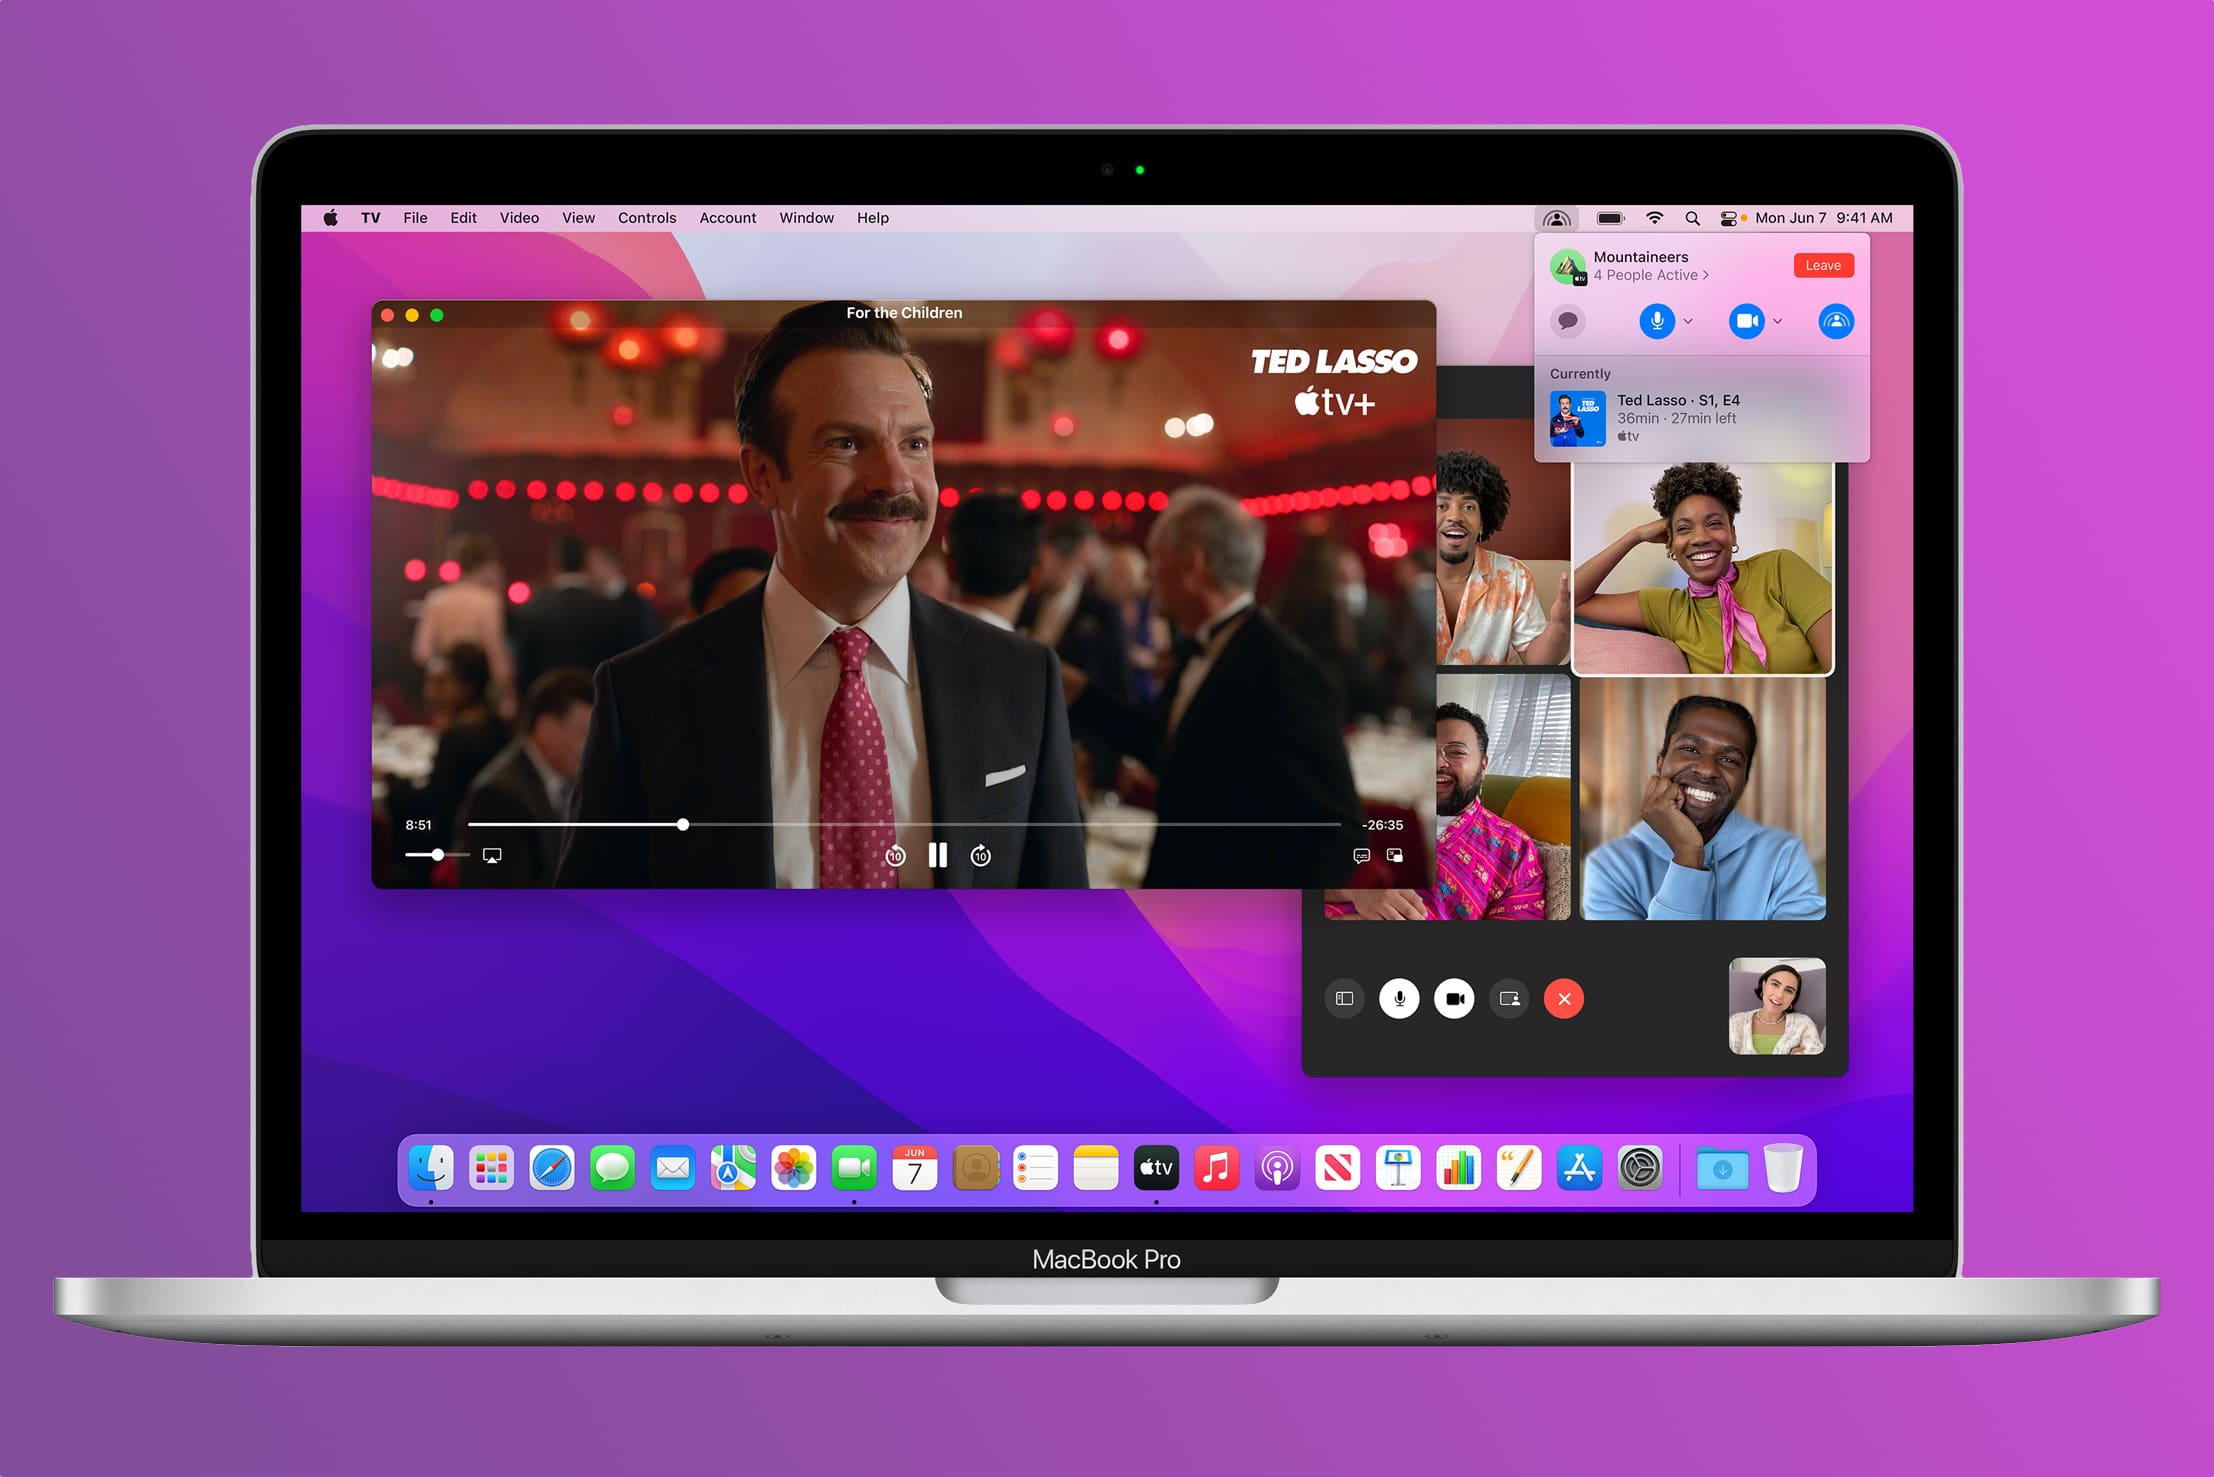Skip back 10 seconds in the video

[x=895, y=855]
